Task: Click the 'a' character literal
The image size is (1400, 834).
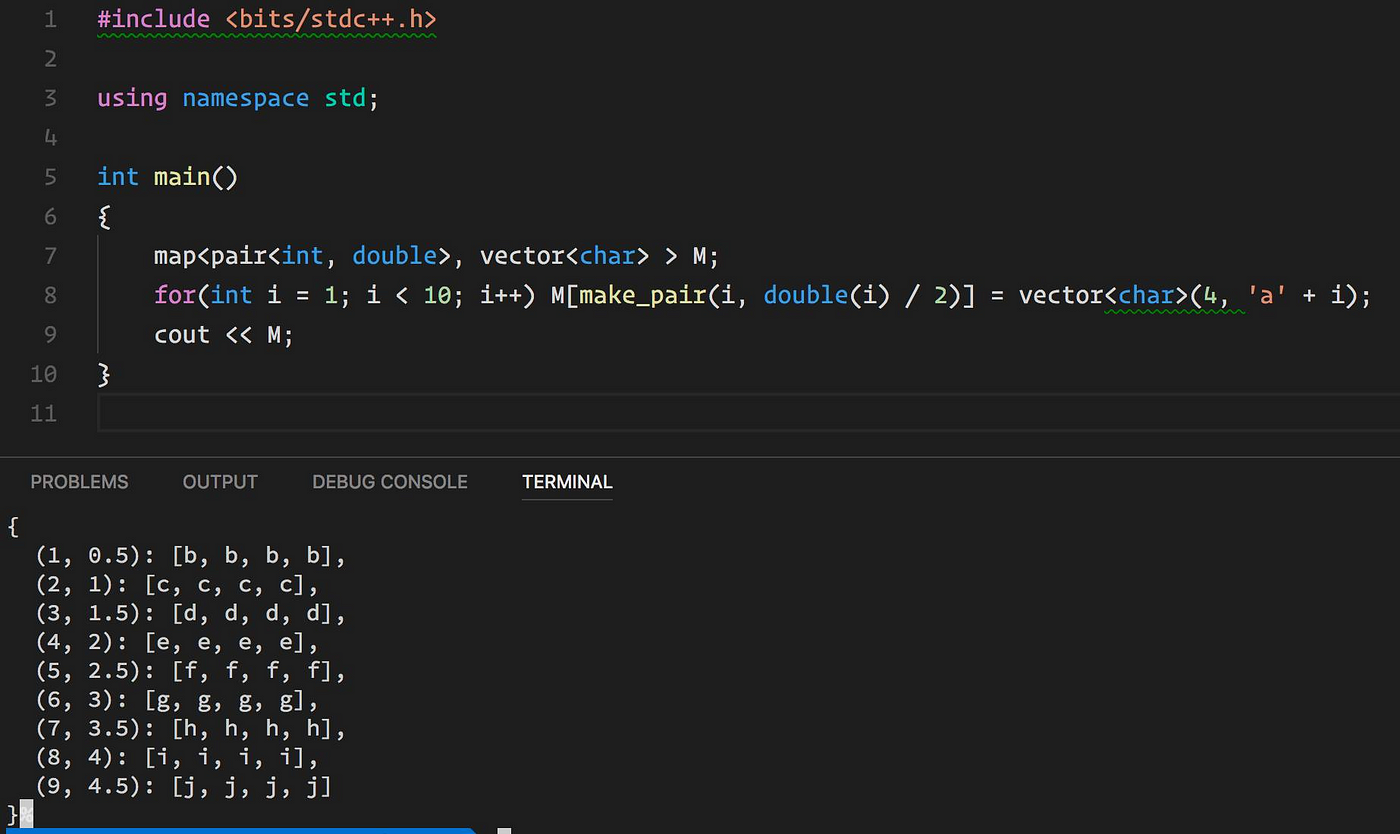Action: coord(1265,295)
